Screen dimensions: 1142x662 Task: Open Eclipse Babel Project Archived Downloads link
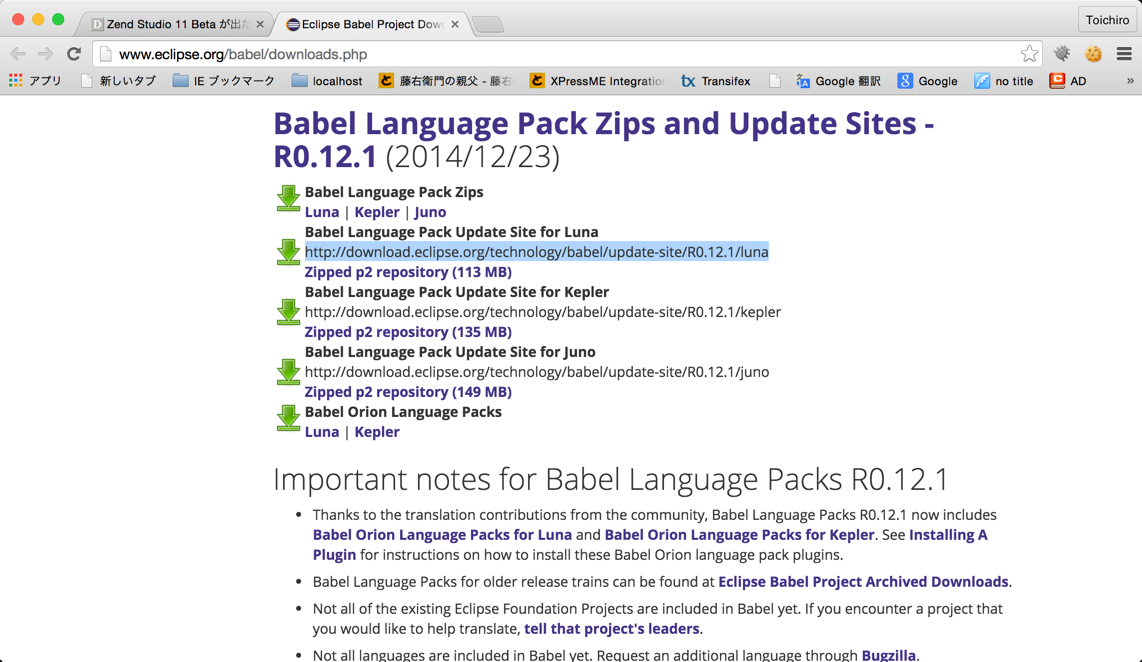coord(863,582)
